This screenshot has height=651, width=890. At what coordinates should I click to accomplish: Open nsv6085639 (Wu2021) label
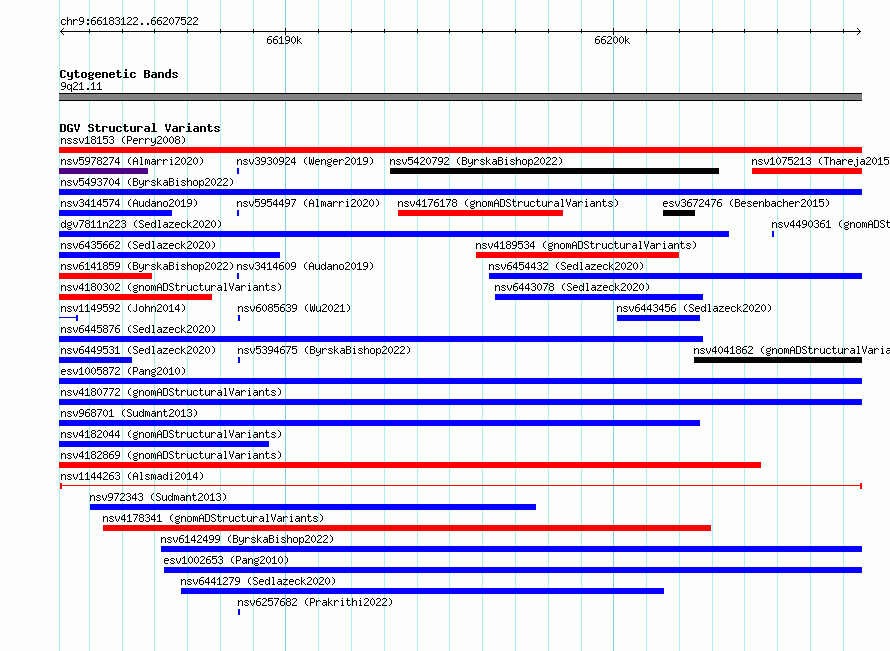pos(294,308)
